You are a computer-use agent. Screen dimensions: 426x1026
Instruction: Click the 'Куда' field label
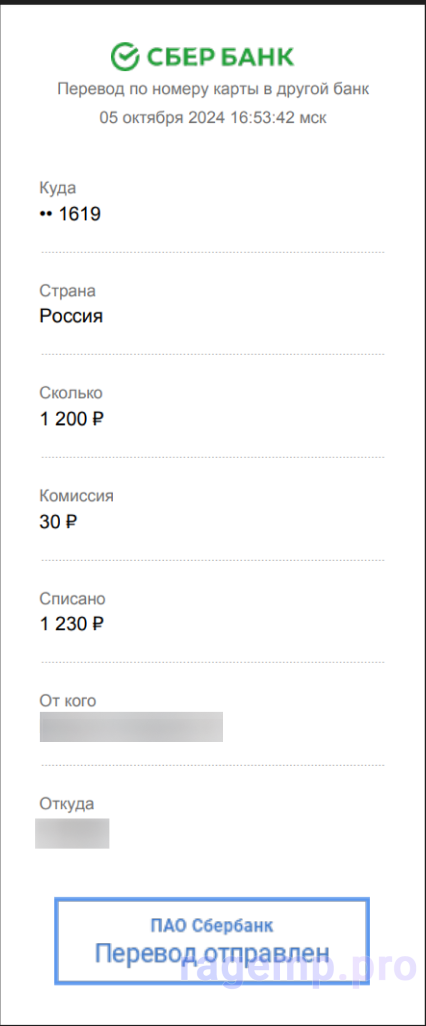click(x=58, y=188)
